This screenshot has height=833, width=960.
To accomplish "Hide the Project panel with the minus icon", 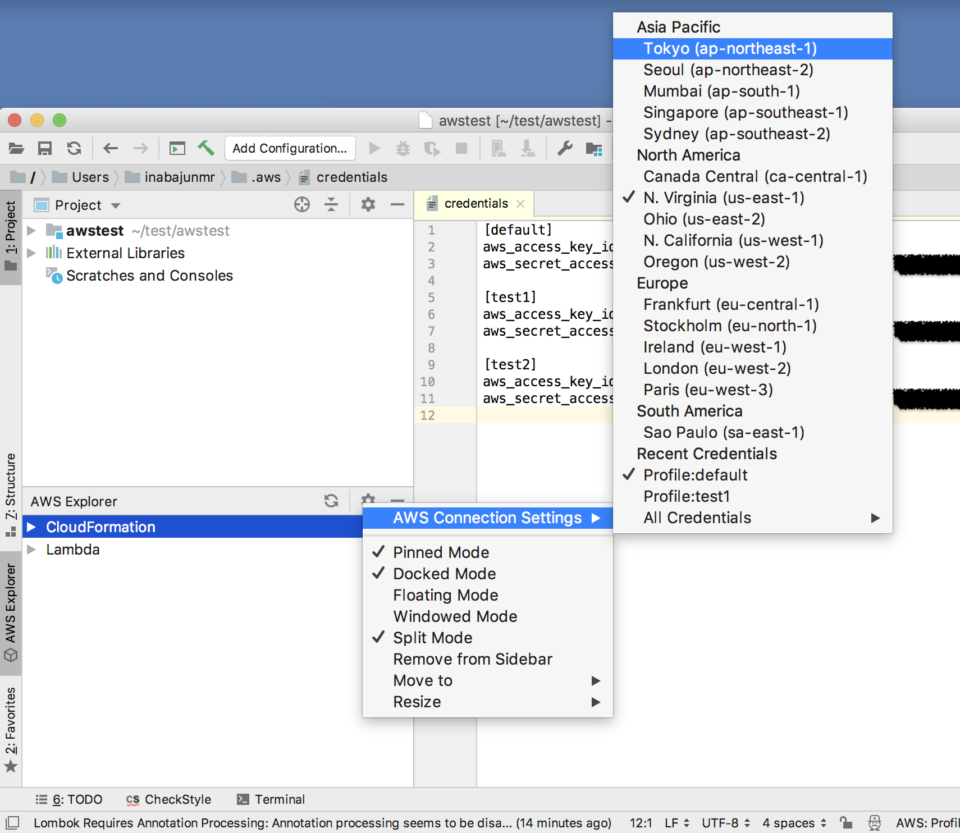I will pos(397,204).
